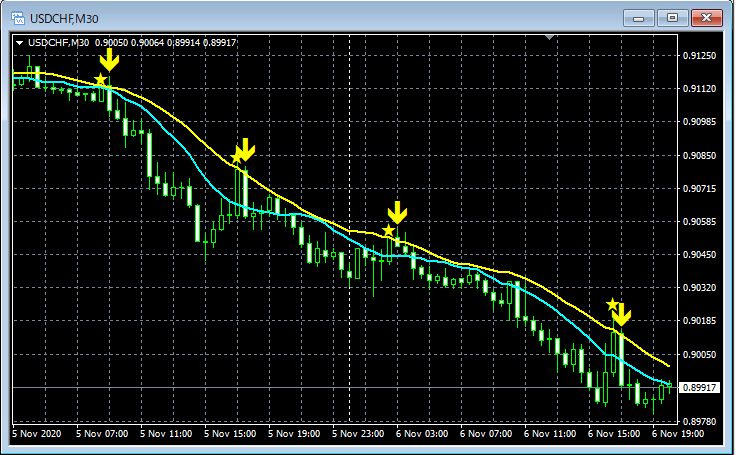Click the 6 Nov 19:00 time label
736x455 pixels.
coord(677,433)
